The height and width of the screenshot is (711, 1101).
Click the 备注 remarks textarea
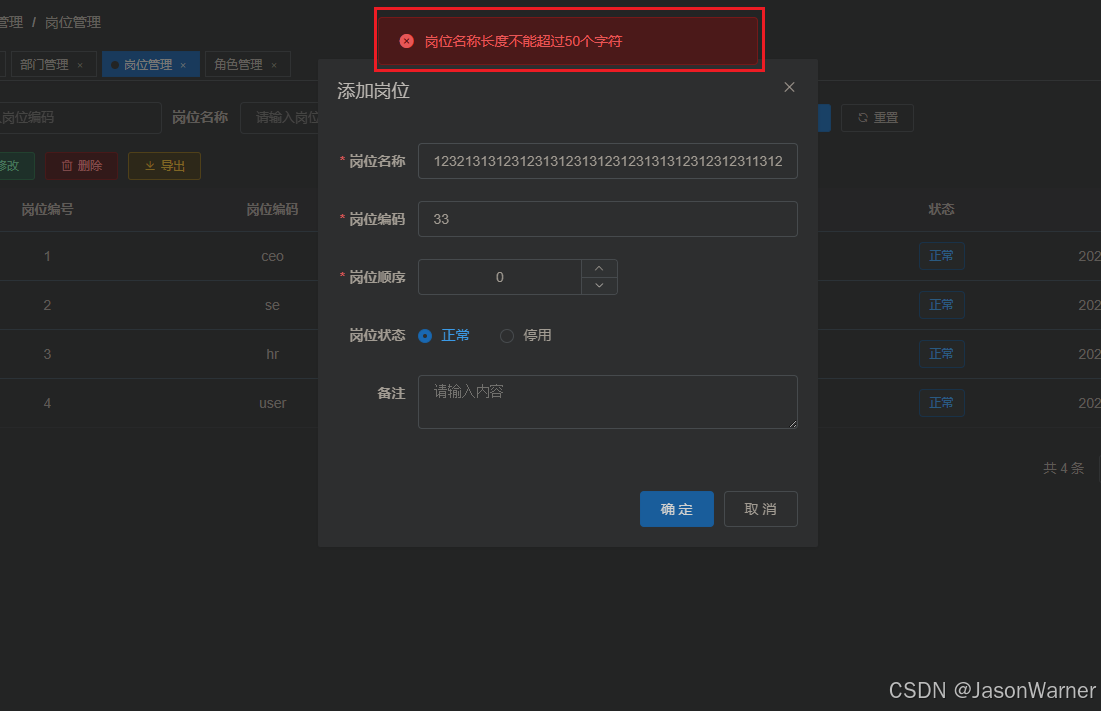[x=607, y=401]
